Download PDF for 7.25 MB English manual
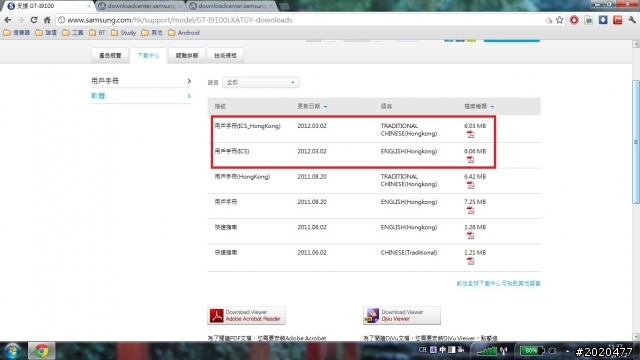640x360 pixels. 470,210
